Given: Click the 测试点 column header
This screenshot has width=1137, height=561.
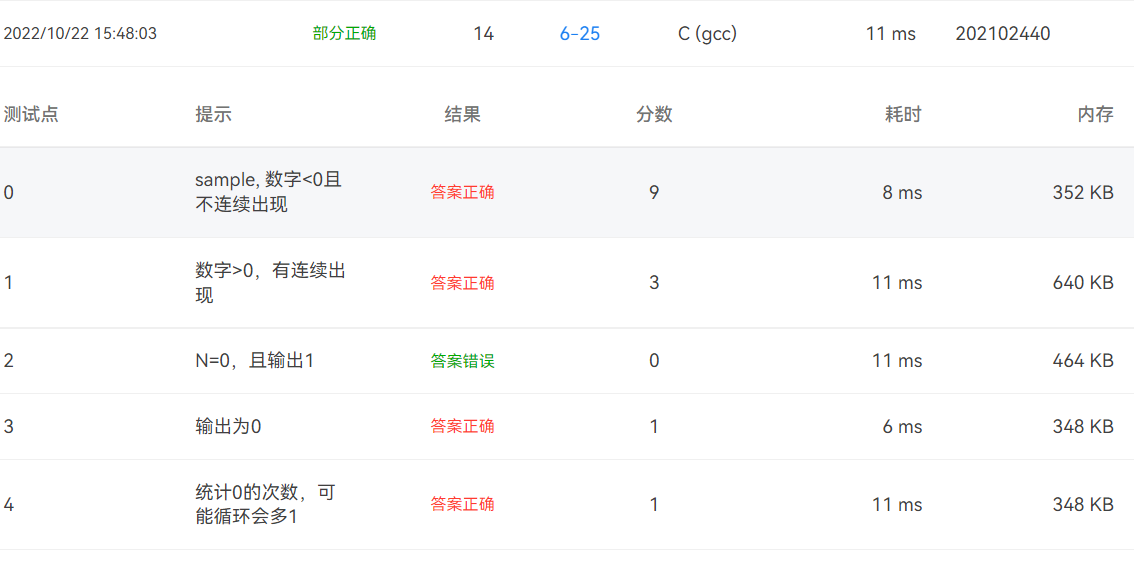Looking at the screenshot, I should [31, 115].
